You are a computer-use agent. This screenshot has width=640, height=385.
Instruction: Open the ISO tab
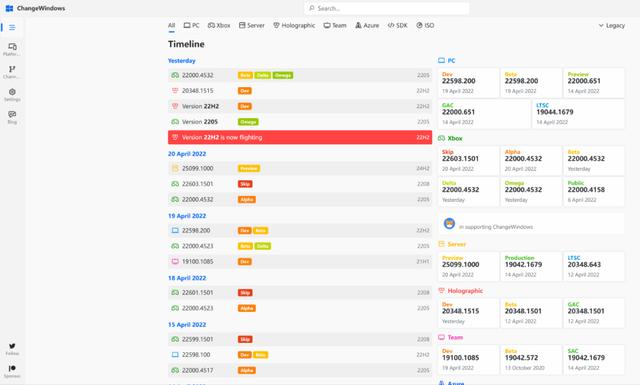tap(425, 25)
